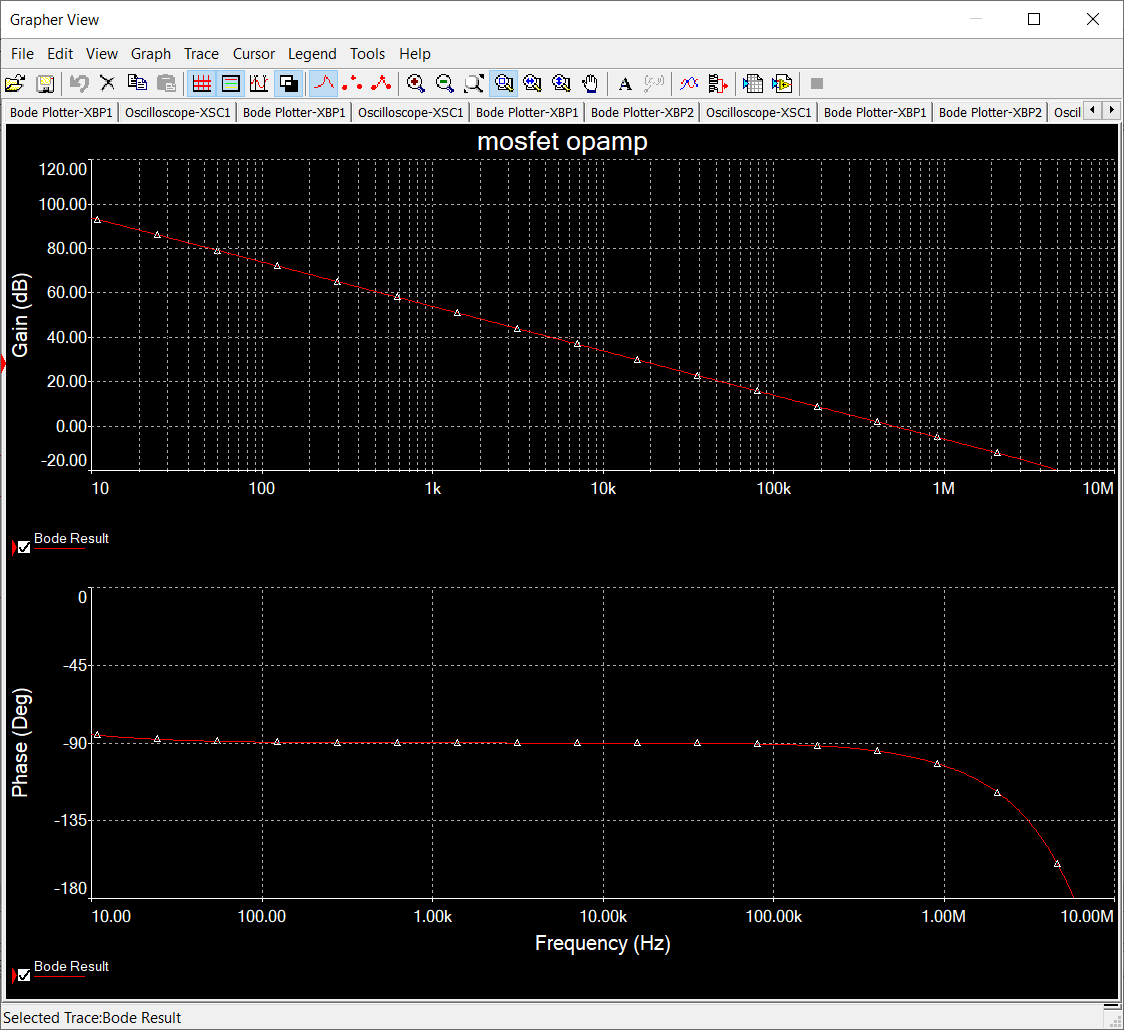Click the 'Selected Trace:Bode Result' status text
Screen dimensions: 1124x1030
point(92,1018)
